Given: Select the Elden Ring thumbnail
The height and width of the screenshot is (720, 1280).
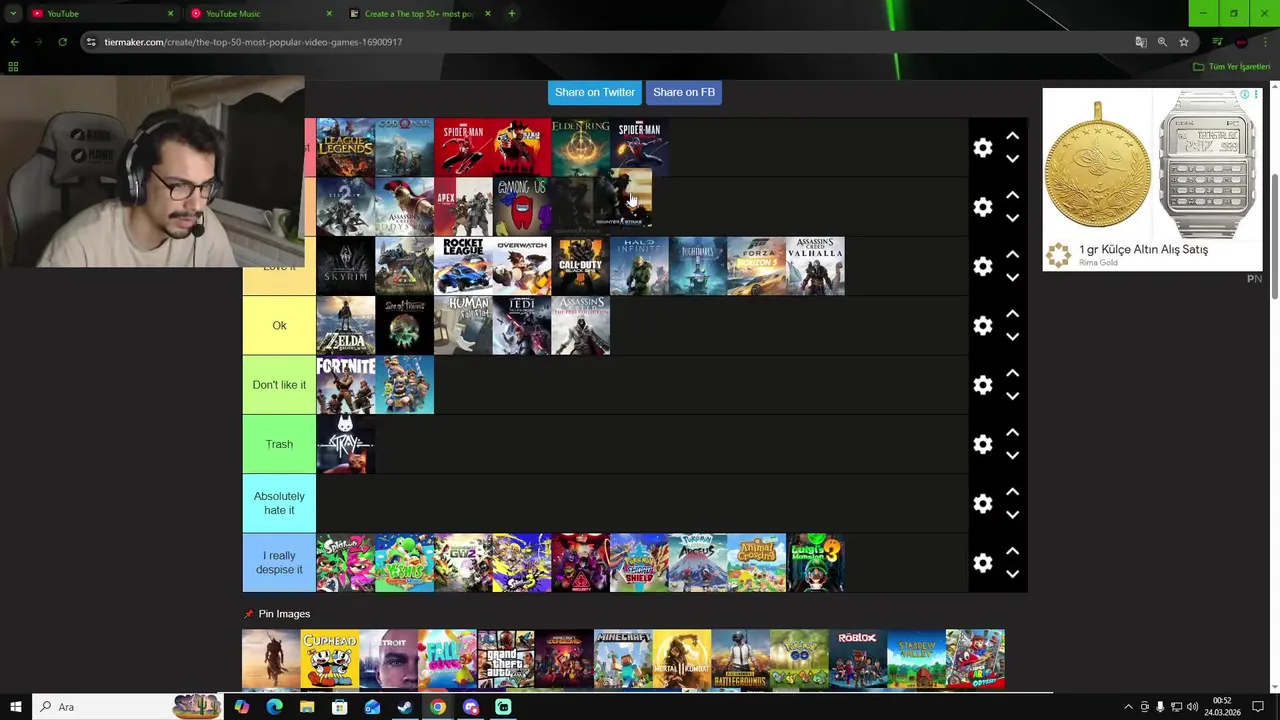Looking at the screenshot, I should click(581, 148).
